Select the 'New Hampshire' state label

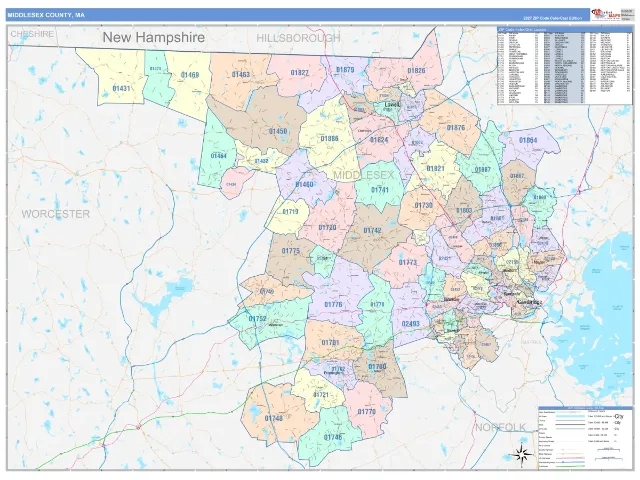click(153, 37)
